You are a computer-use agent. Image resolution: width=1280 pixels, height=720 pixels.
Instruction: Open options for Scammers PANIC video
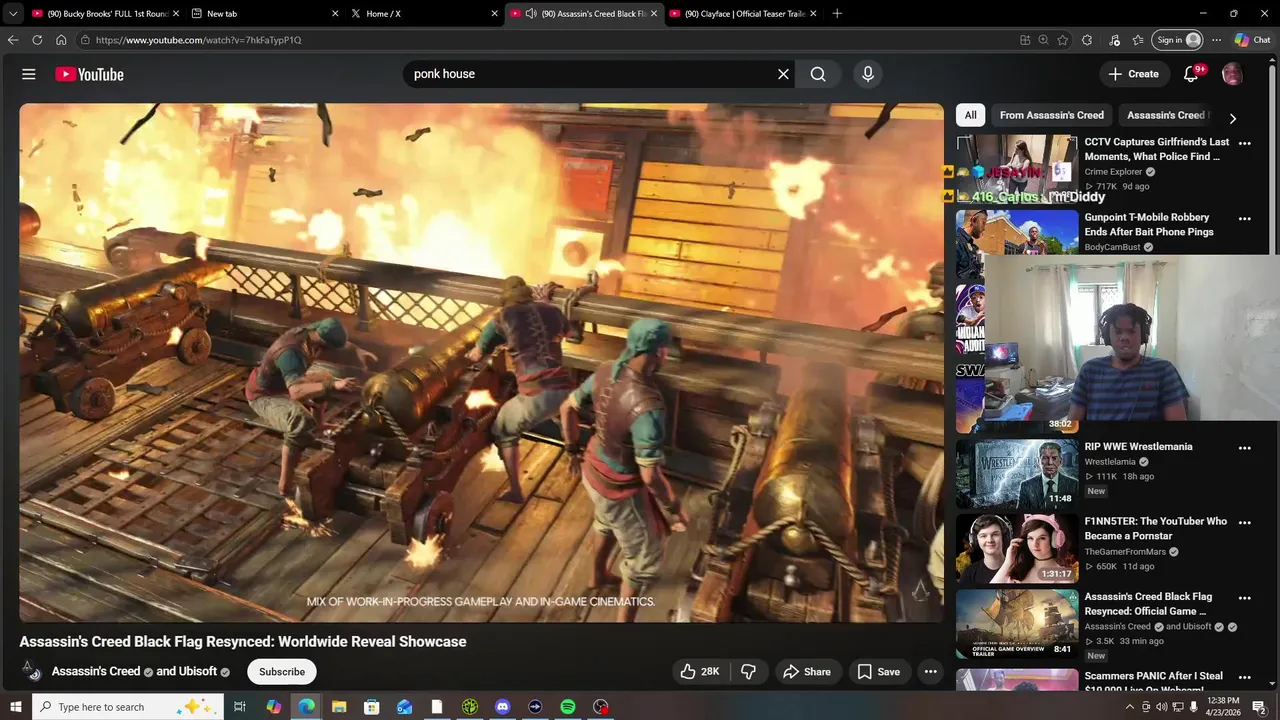(1245, 677)
